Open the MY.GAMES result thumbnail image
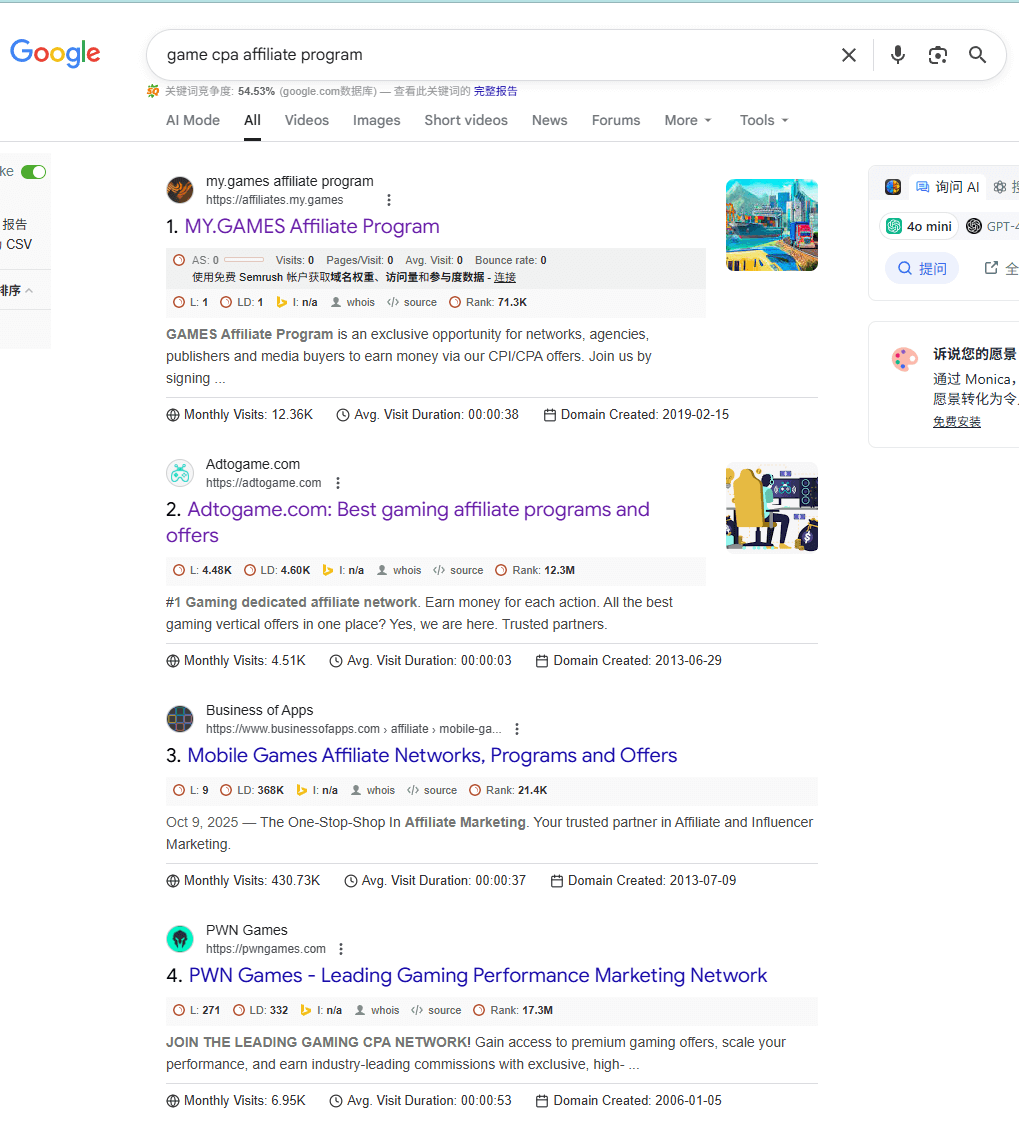This screenshot has height=1124, width=1019. point(772,225)
